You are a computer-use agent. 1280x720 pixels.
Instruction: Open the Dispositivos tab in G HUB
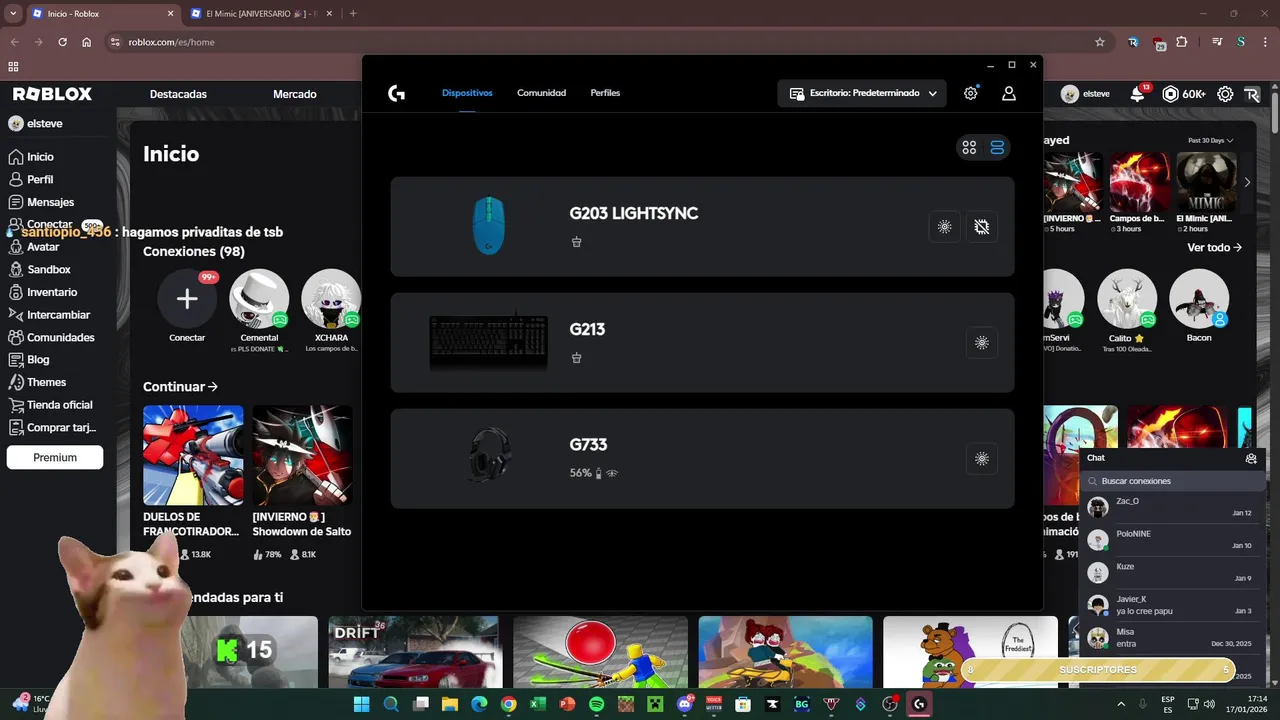click(467, 93)
